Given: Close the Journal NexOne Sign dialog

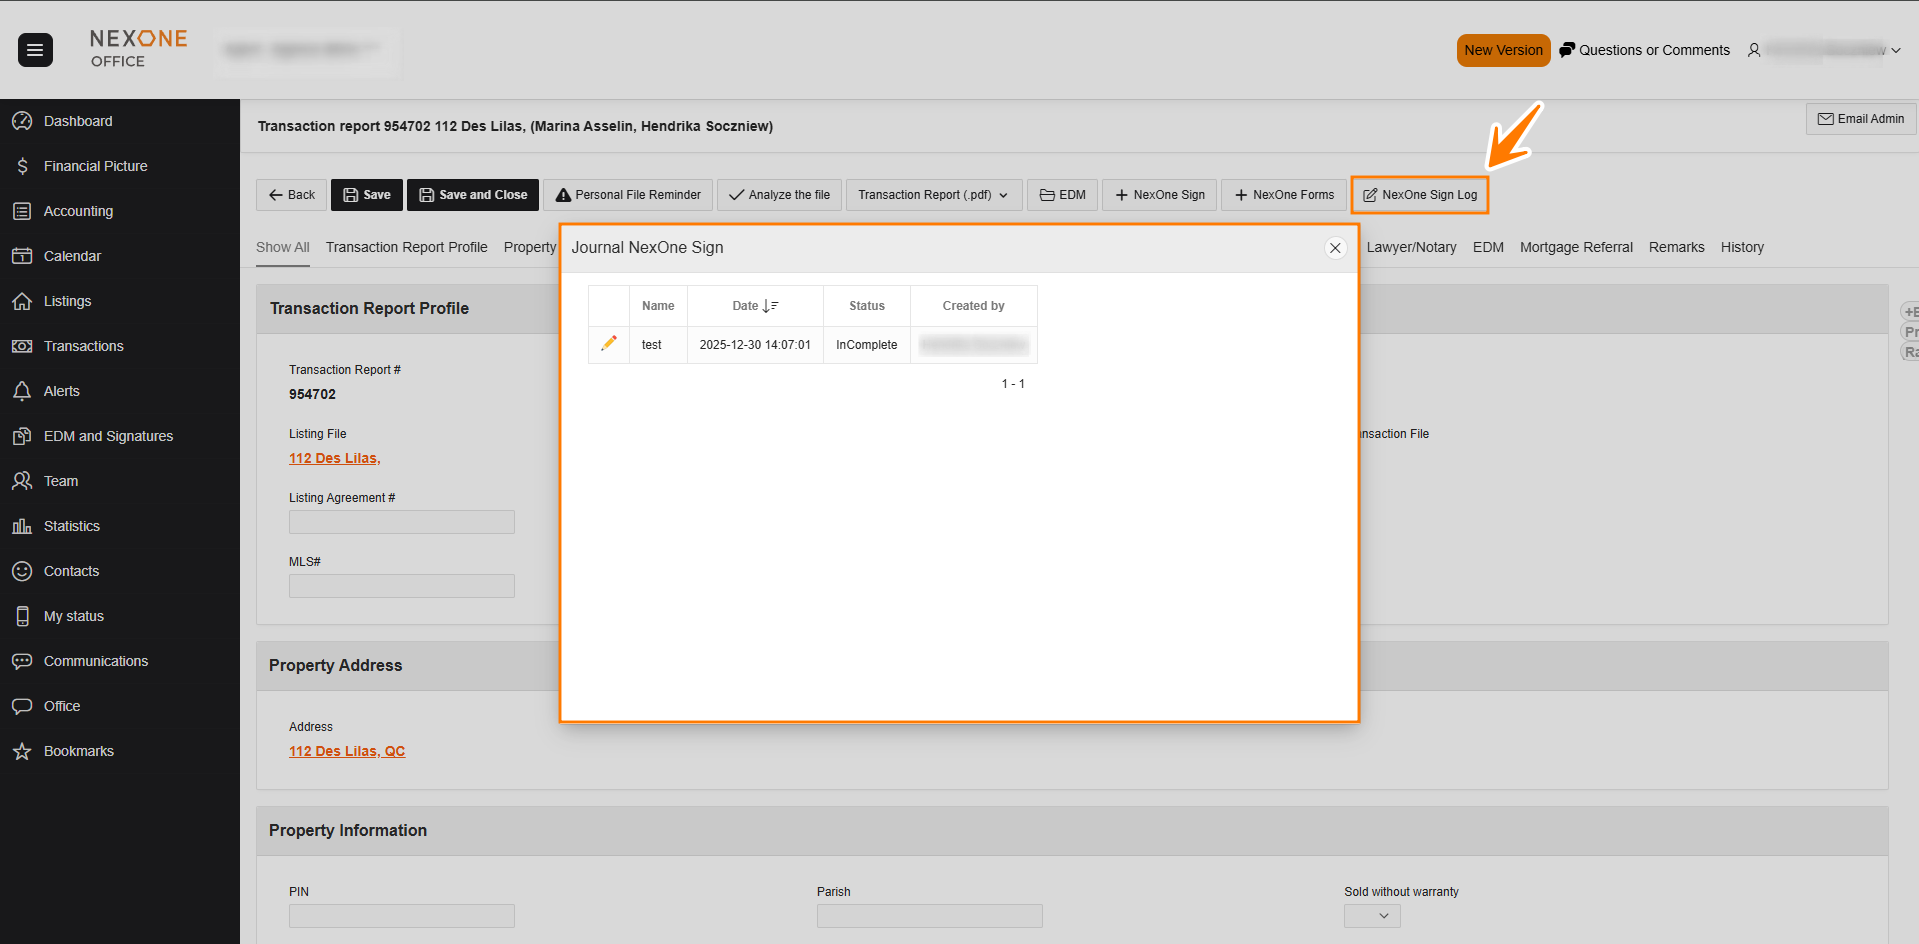Looking at the screenshot, I should coord(1335,248).
